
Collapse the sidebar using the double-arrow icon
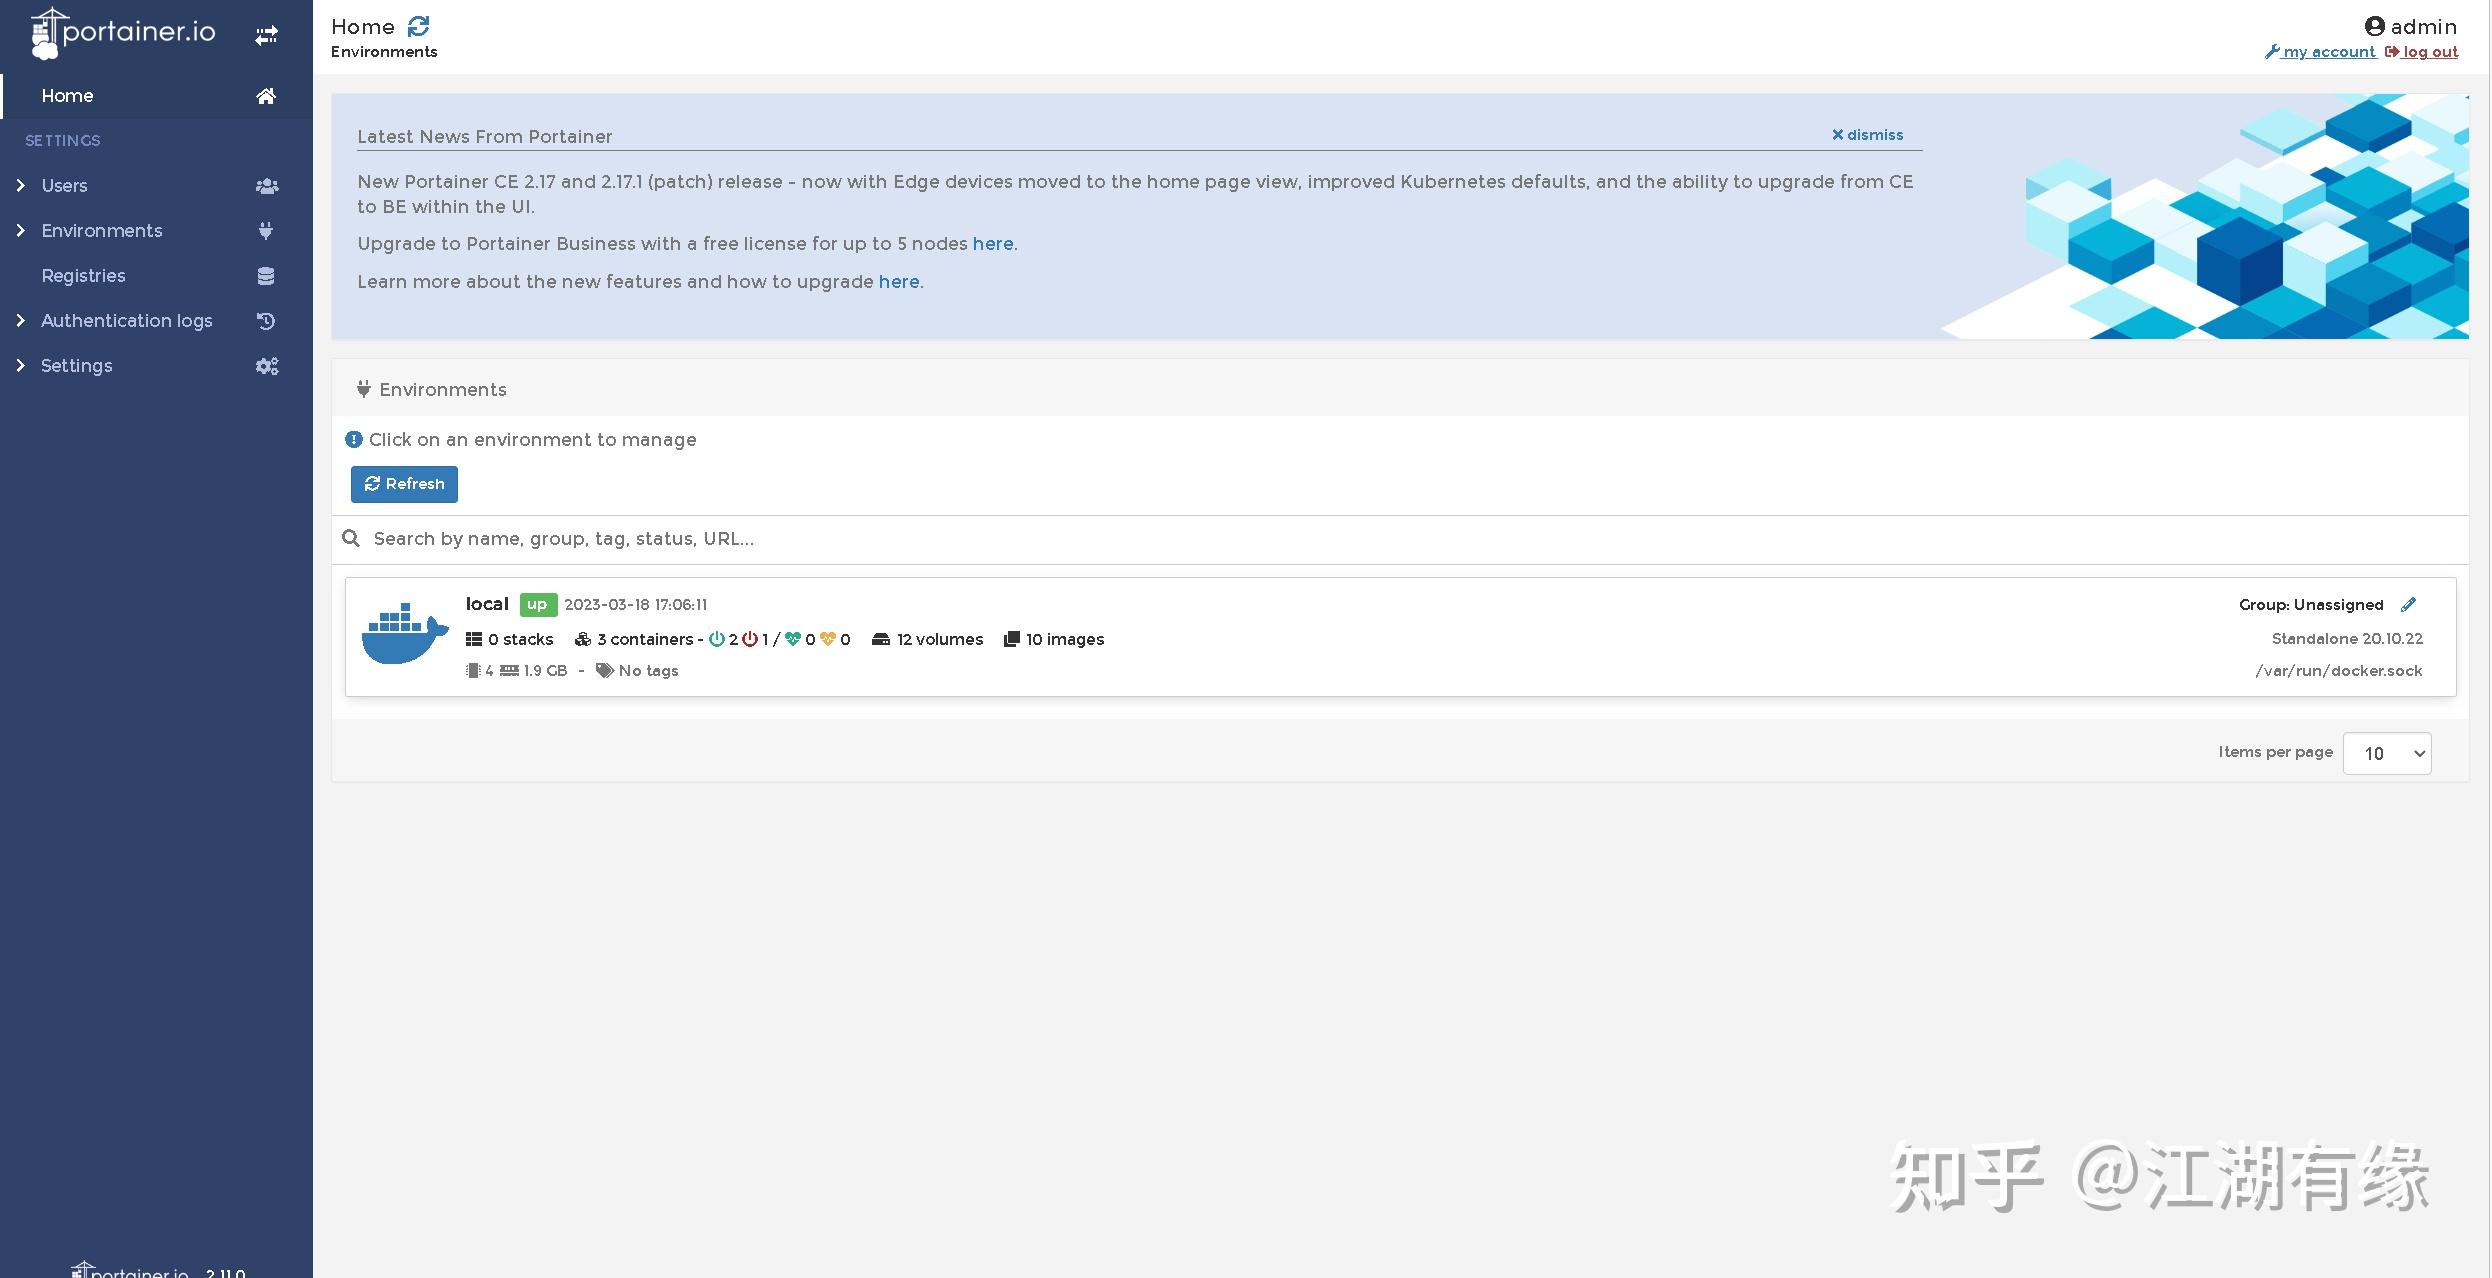(x=266, y=33)
